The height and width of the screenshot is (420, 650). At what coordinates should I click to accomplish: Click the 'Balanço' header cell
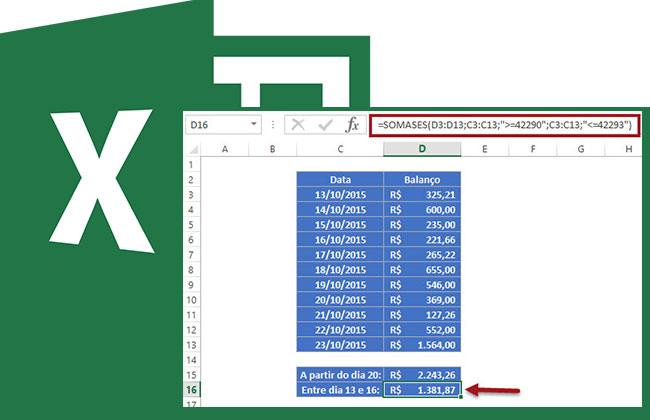422,180
